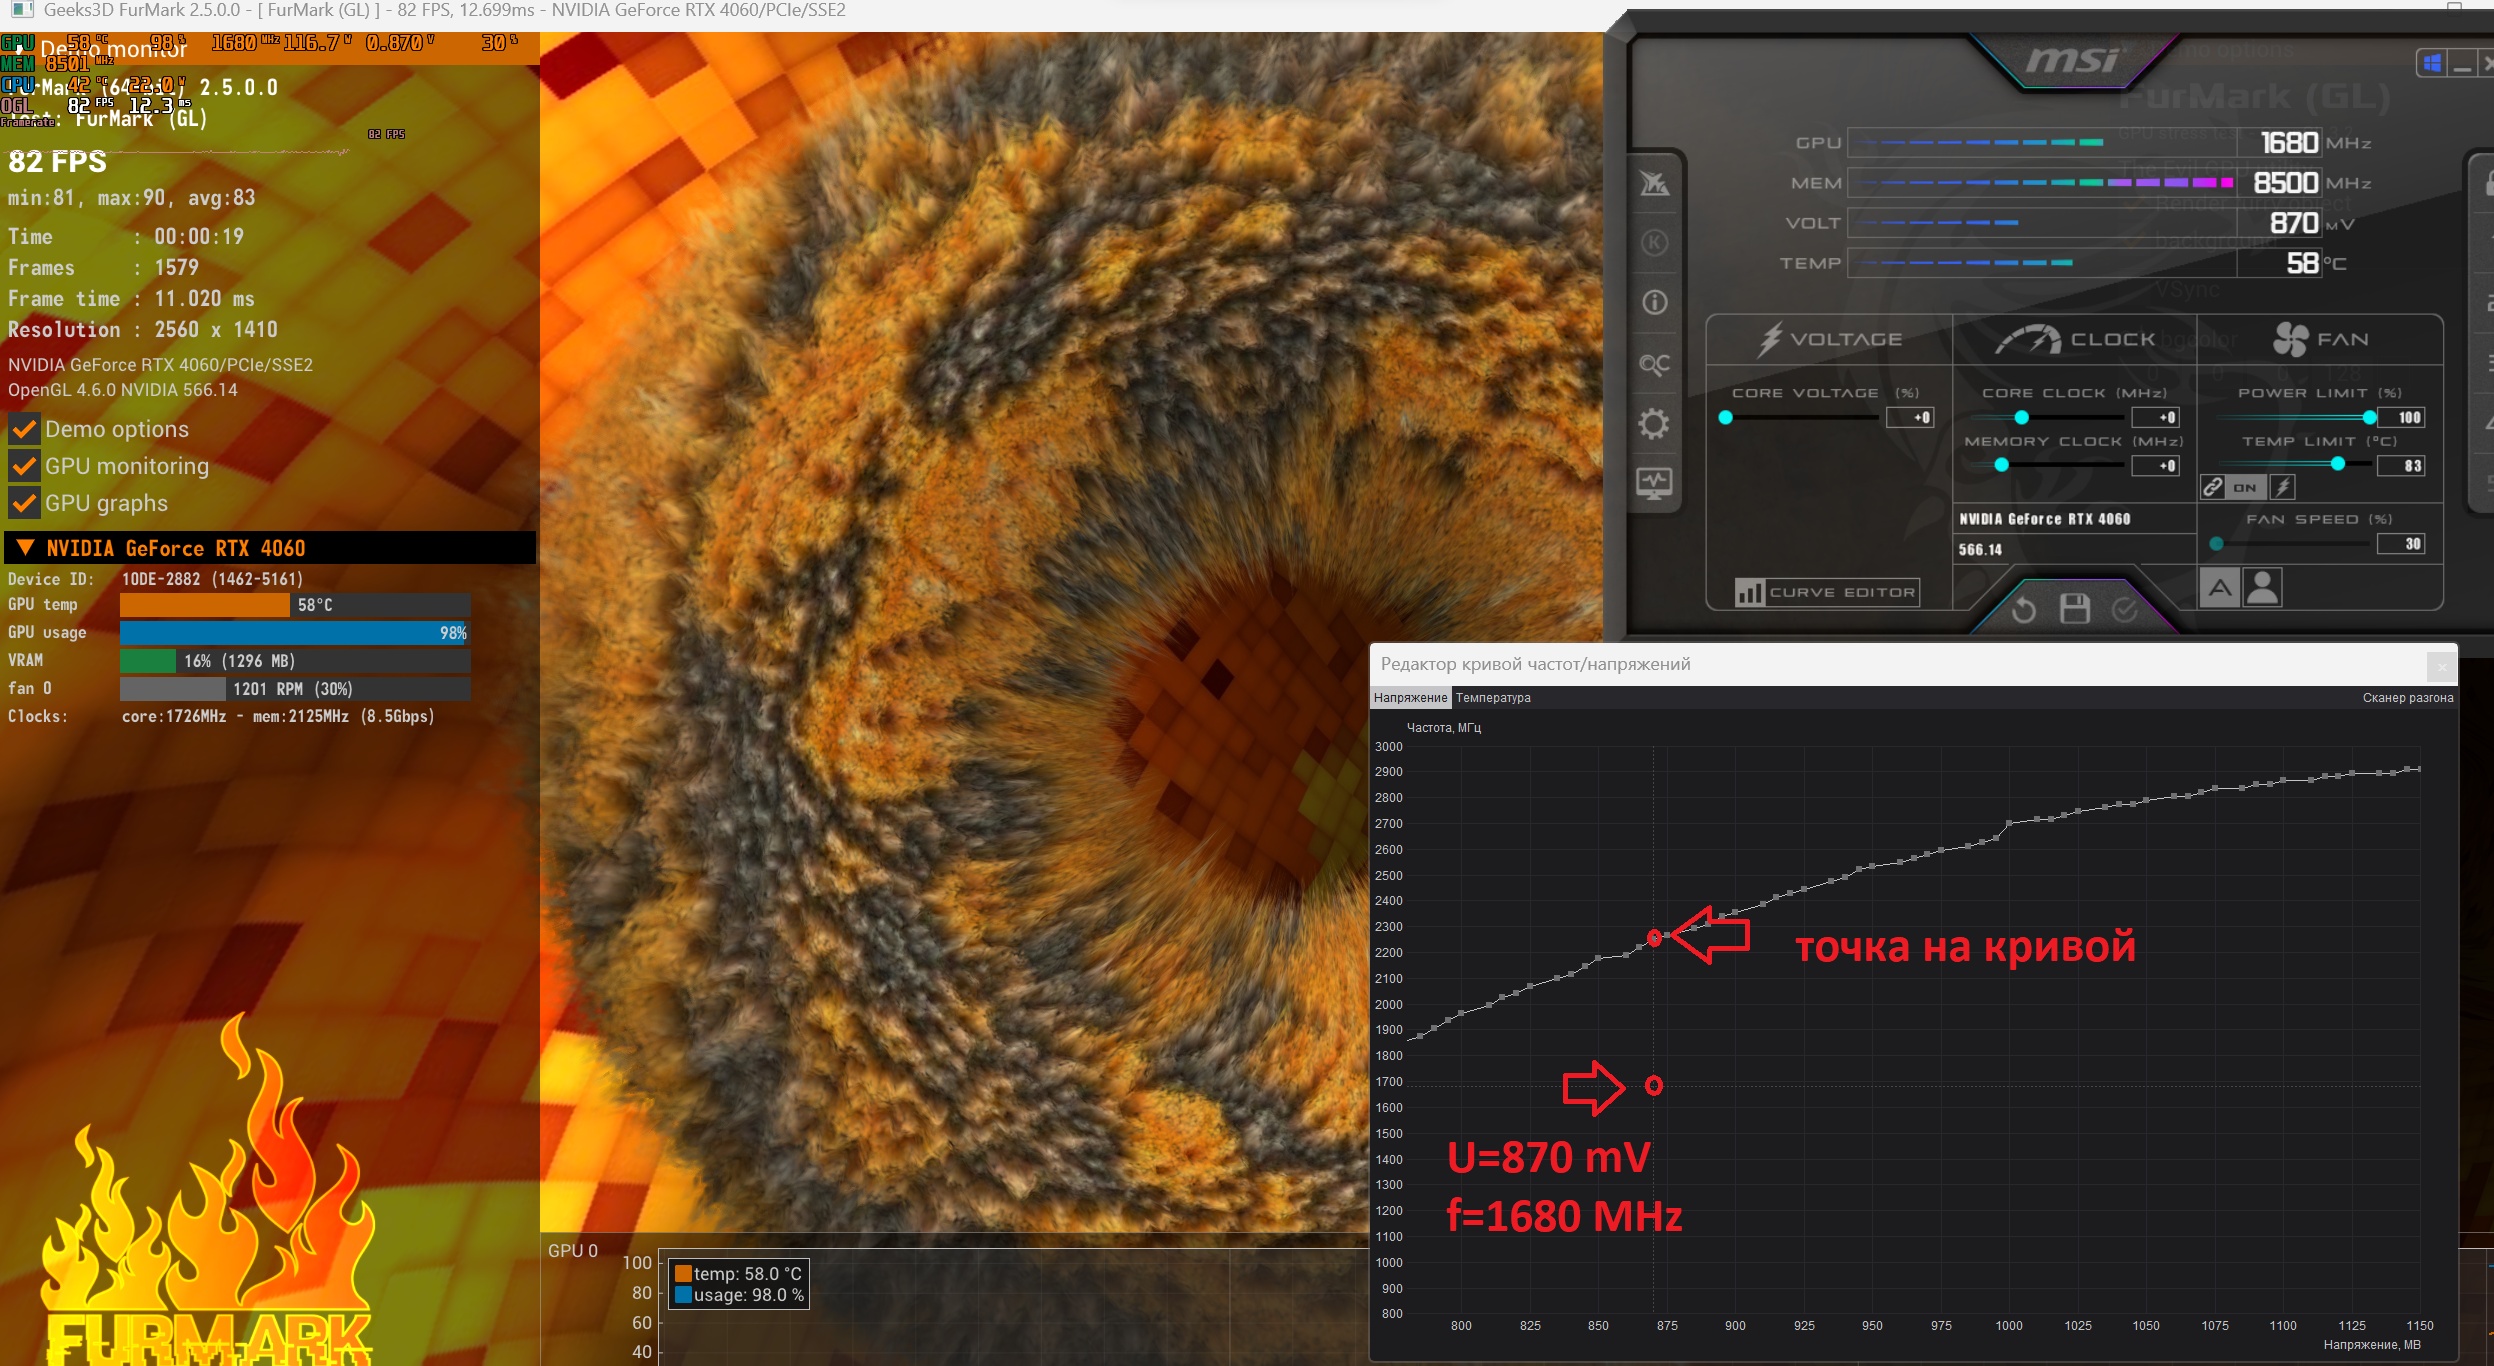Click the Core Clock slider handle
The height and width of the screenshot is (1366, 2494).
tap(2021, 417)
